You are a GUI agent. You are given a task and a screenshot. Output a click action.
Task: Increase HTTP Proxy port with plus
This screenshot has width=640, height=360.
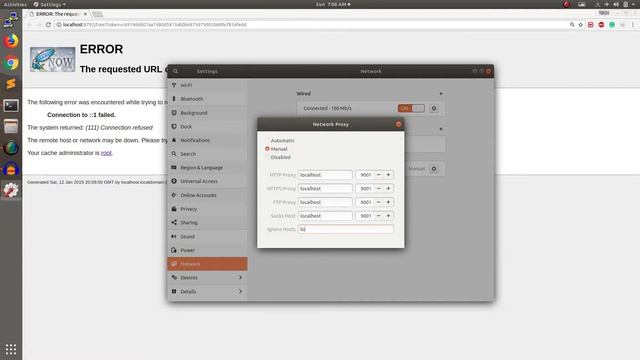pyautogui.click(x=389, y=175)
